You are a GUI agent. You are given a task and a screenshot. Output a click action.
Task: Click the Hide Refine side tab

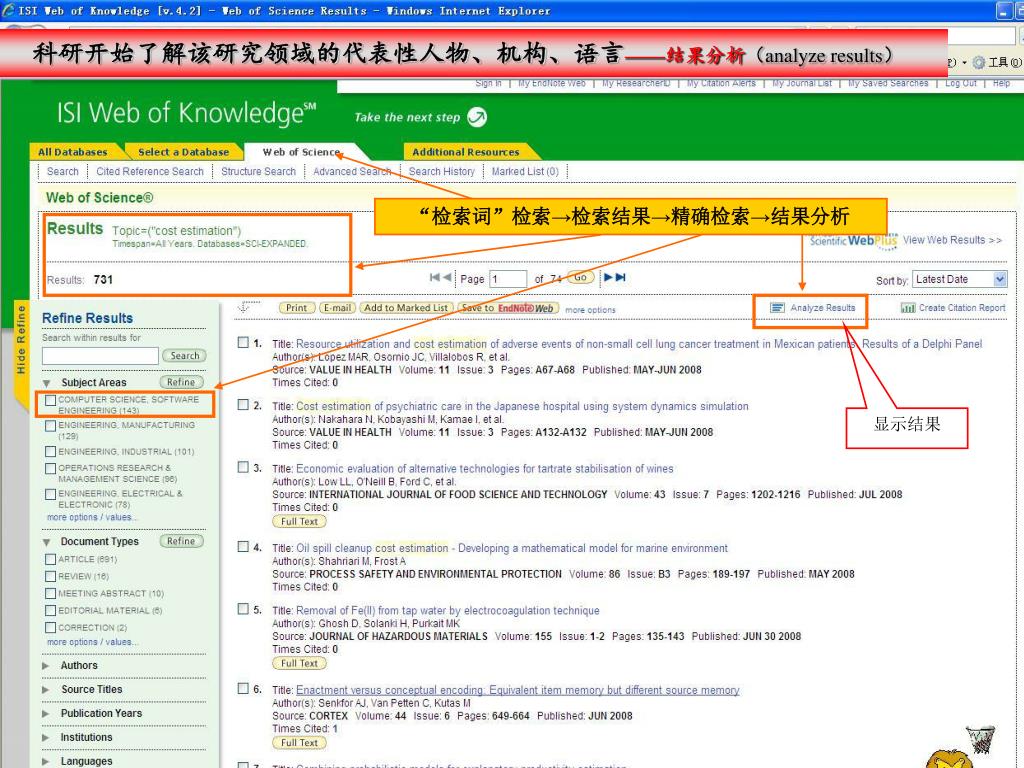tap(21, 340)
